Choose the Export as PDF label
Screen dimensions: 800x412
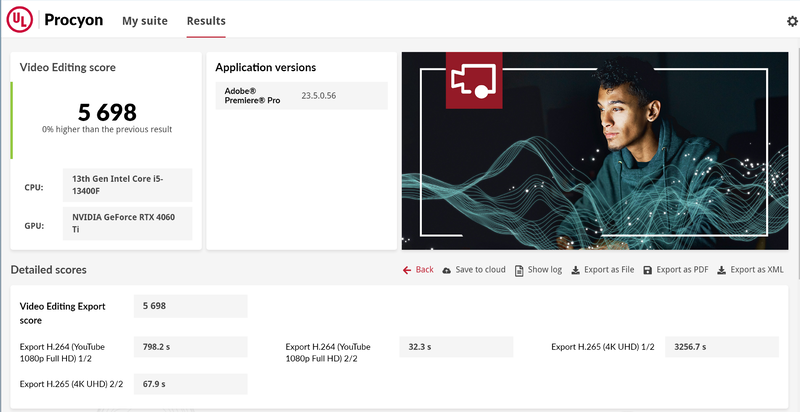point(682,270)
